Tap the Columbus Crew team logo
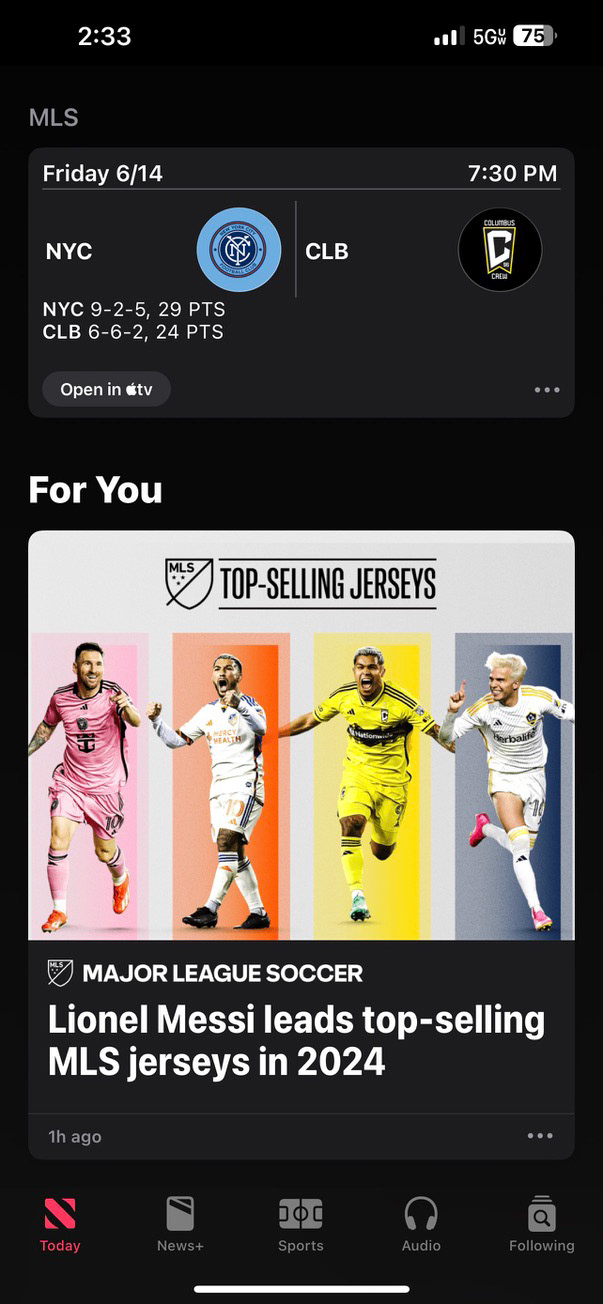The image size is (603, 1304). pyautogui.click(x=500, y=249)
